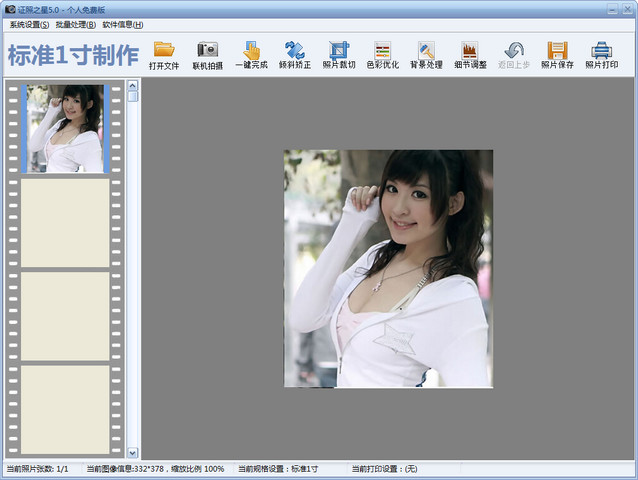This screenshot has height=480, width=638.
Task: Click the fourth empty filmstrip frame
Action: (65, 410)
